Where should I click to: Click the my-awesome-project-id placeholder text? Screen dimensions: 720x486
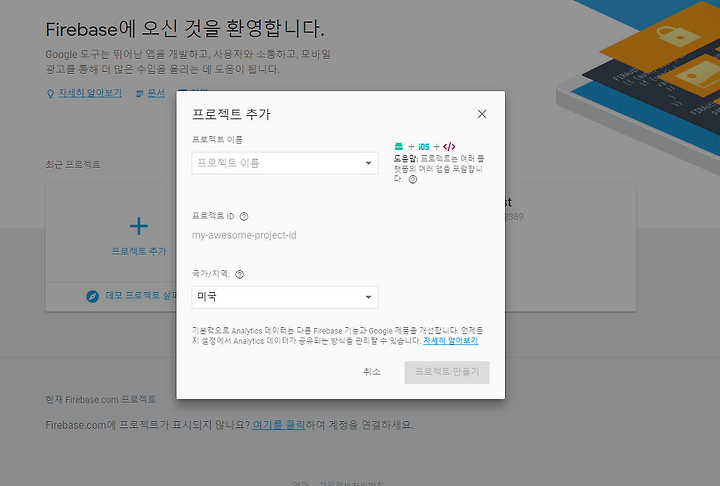coord(244,235)
